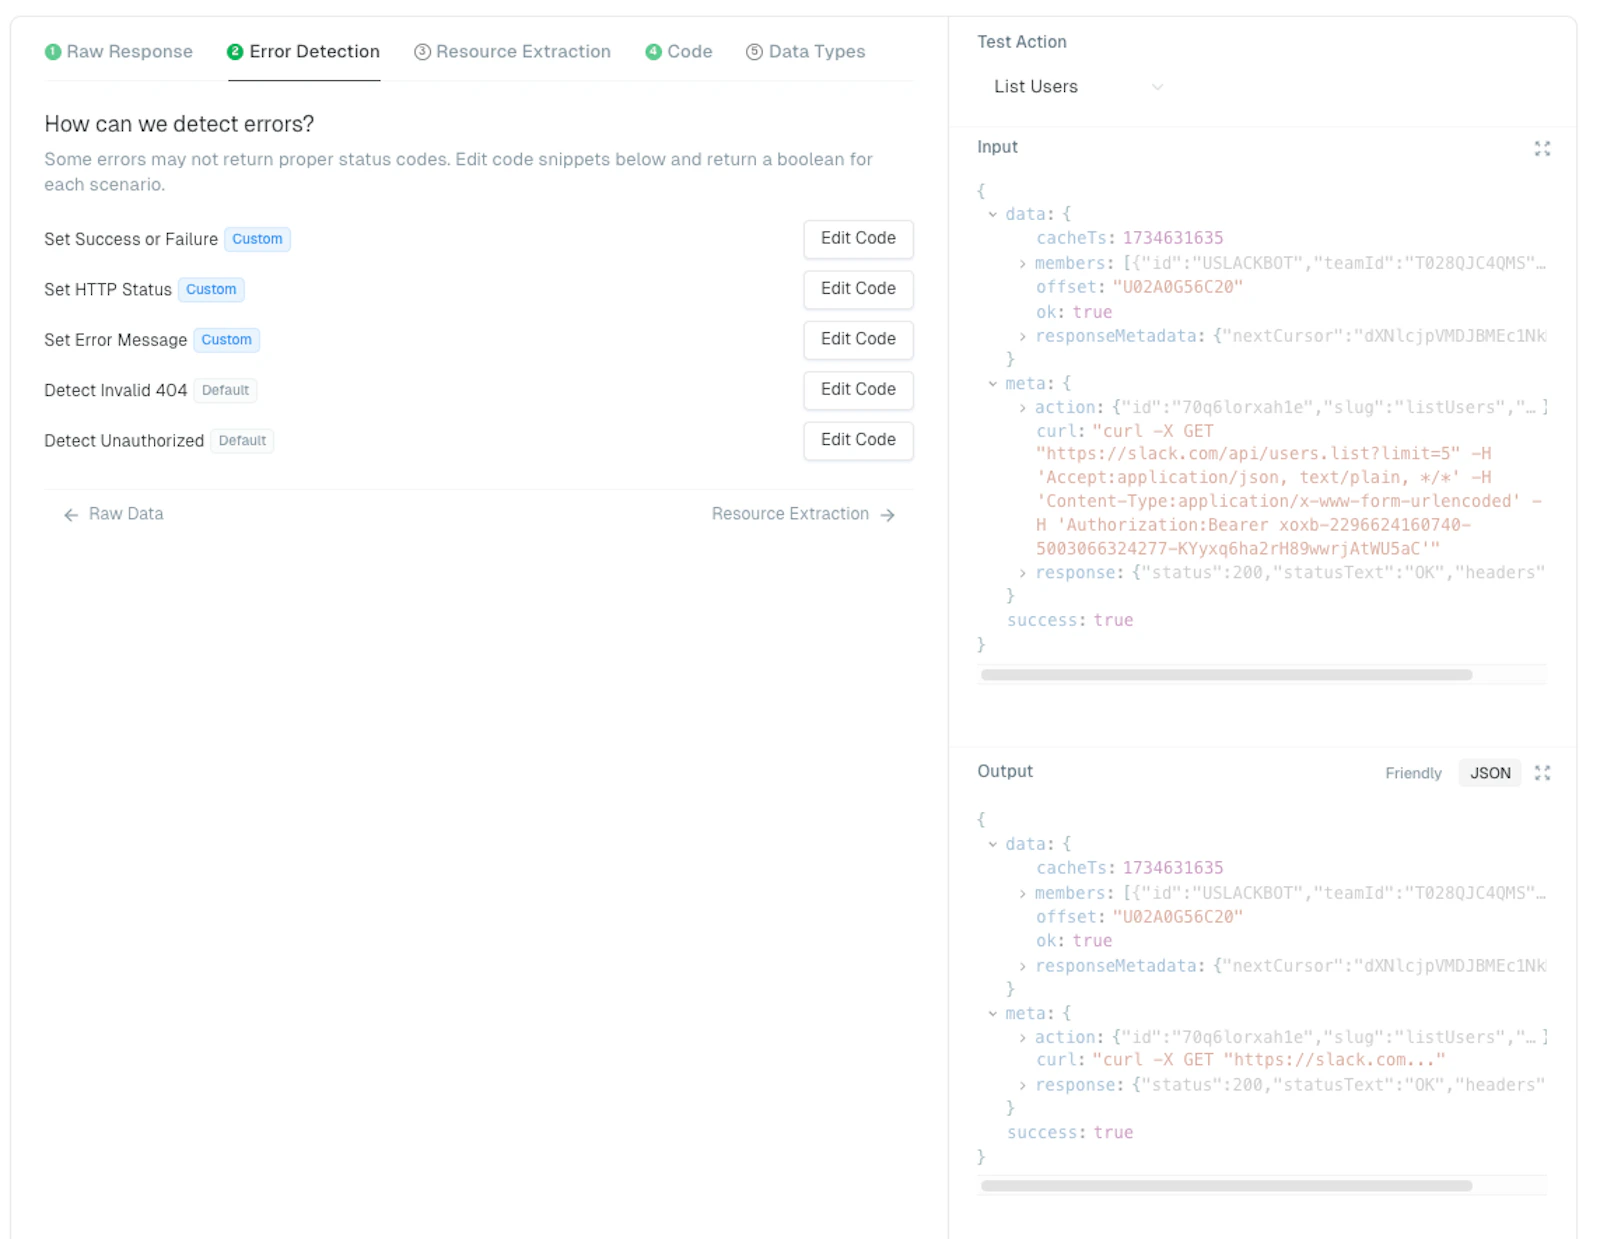
Task: Collapse the data node in Input
Action: (x=992, y=214)
